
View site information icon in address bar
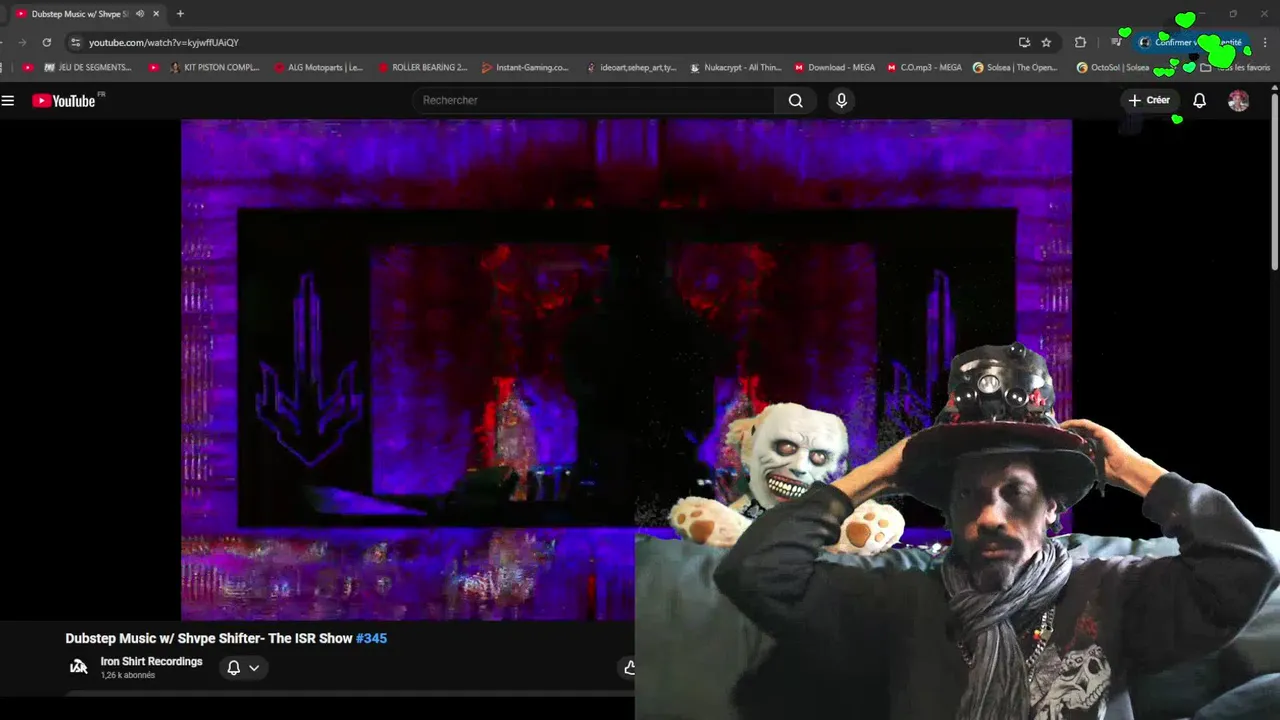point(75,42)
